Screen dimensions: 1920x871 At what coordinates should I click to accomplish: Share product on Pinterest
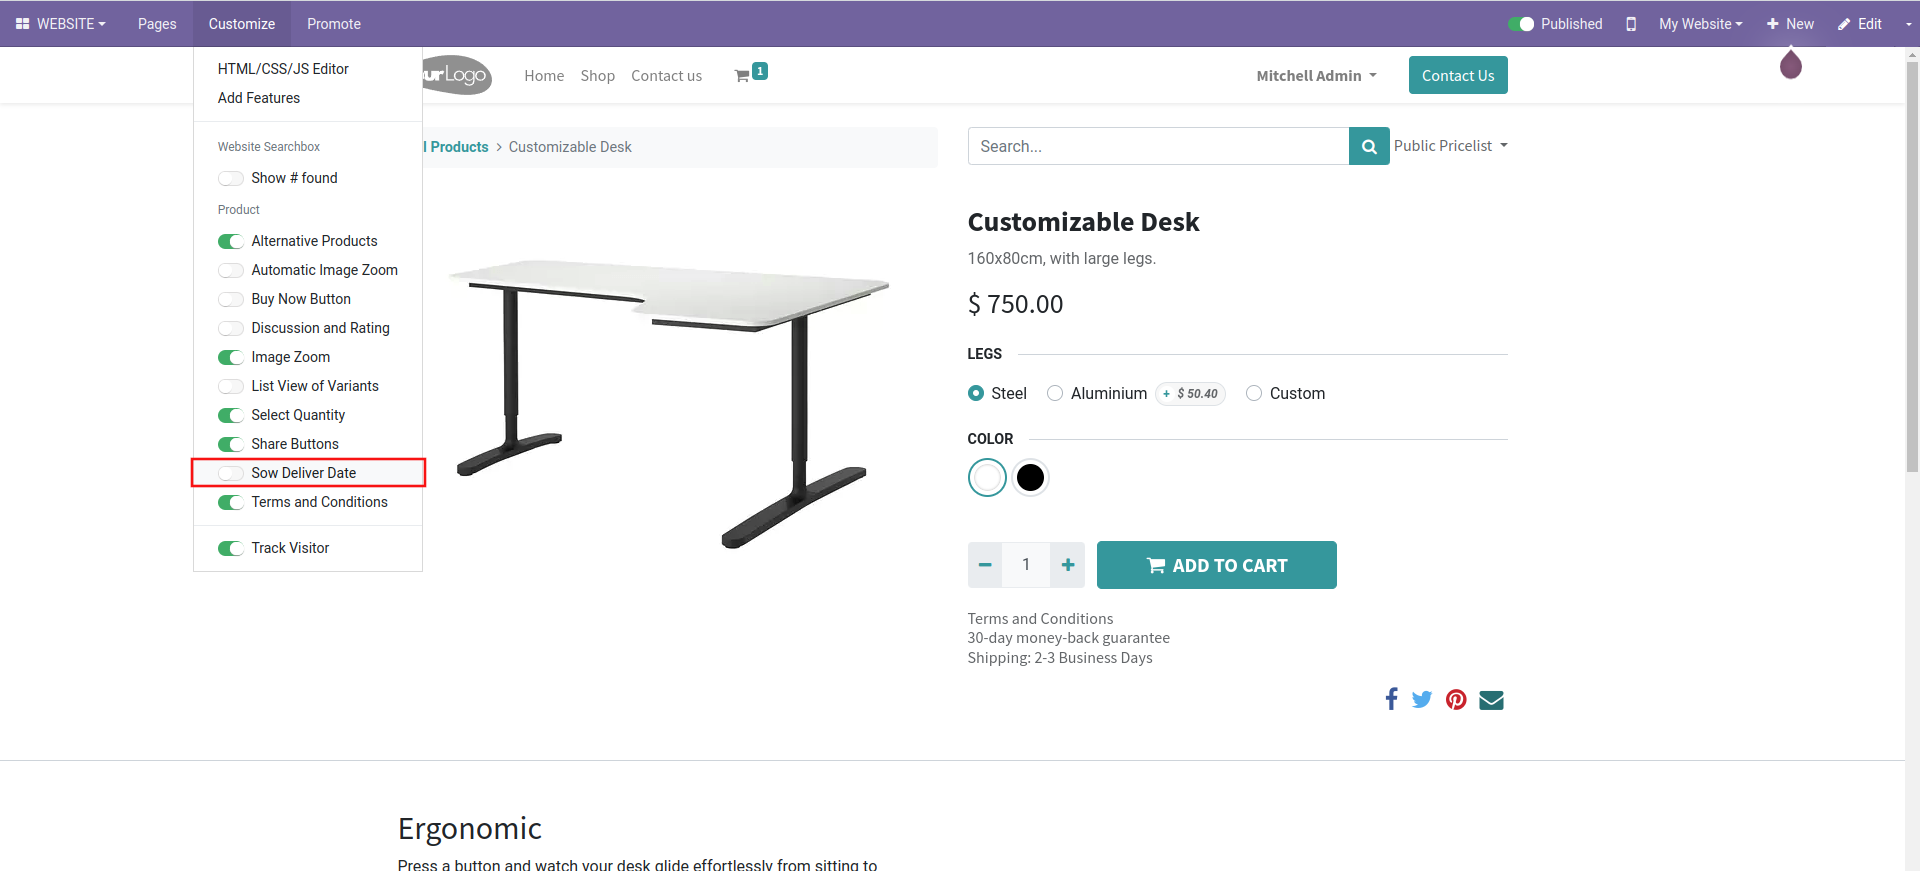(x=1456, y=700)
